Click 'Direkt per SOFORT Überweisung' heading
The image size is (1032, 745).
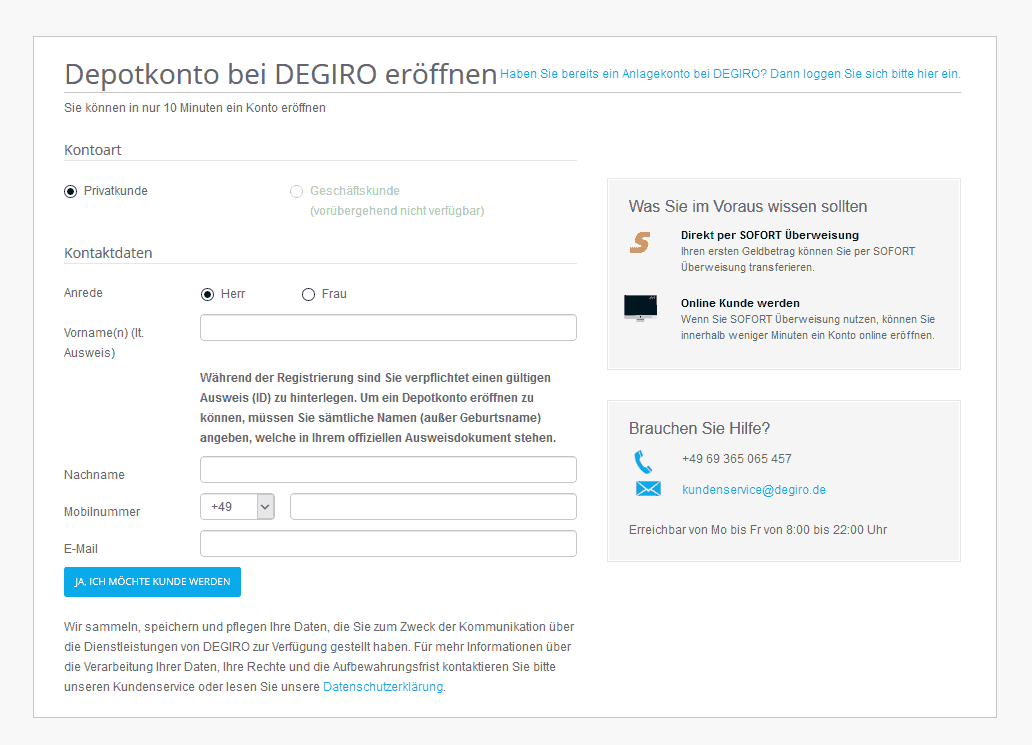pos(769,235)
